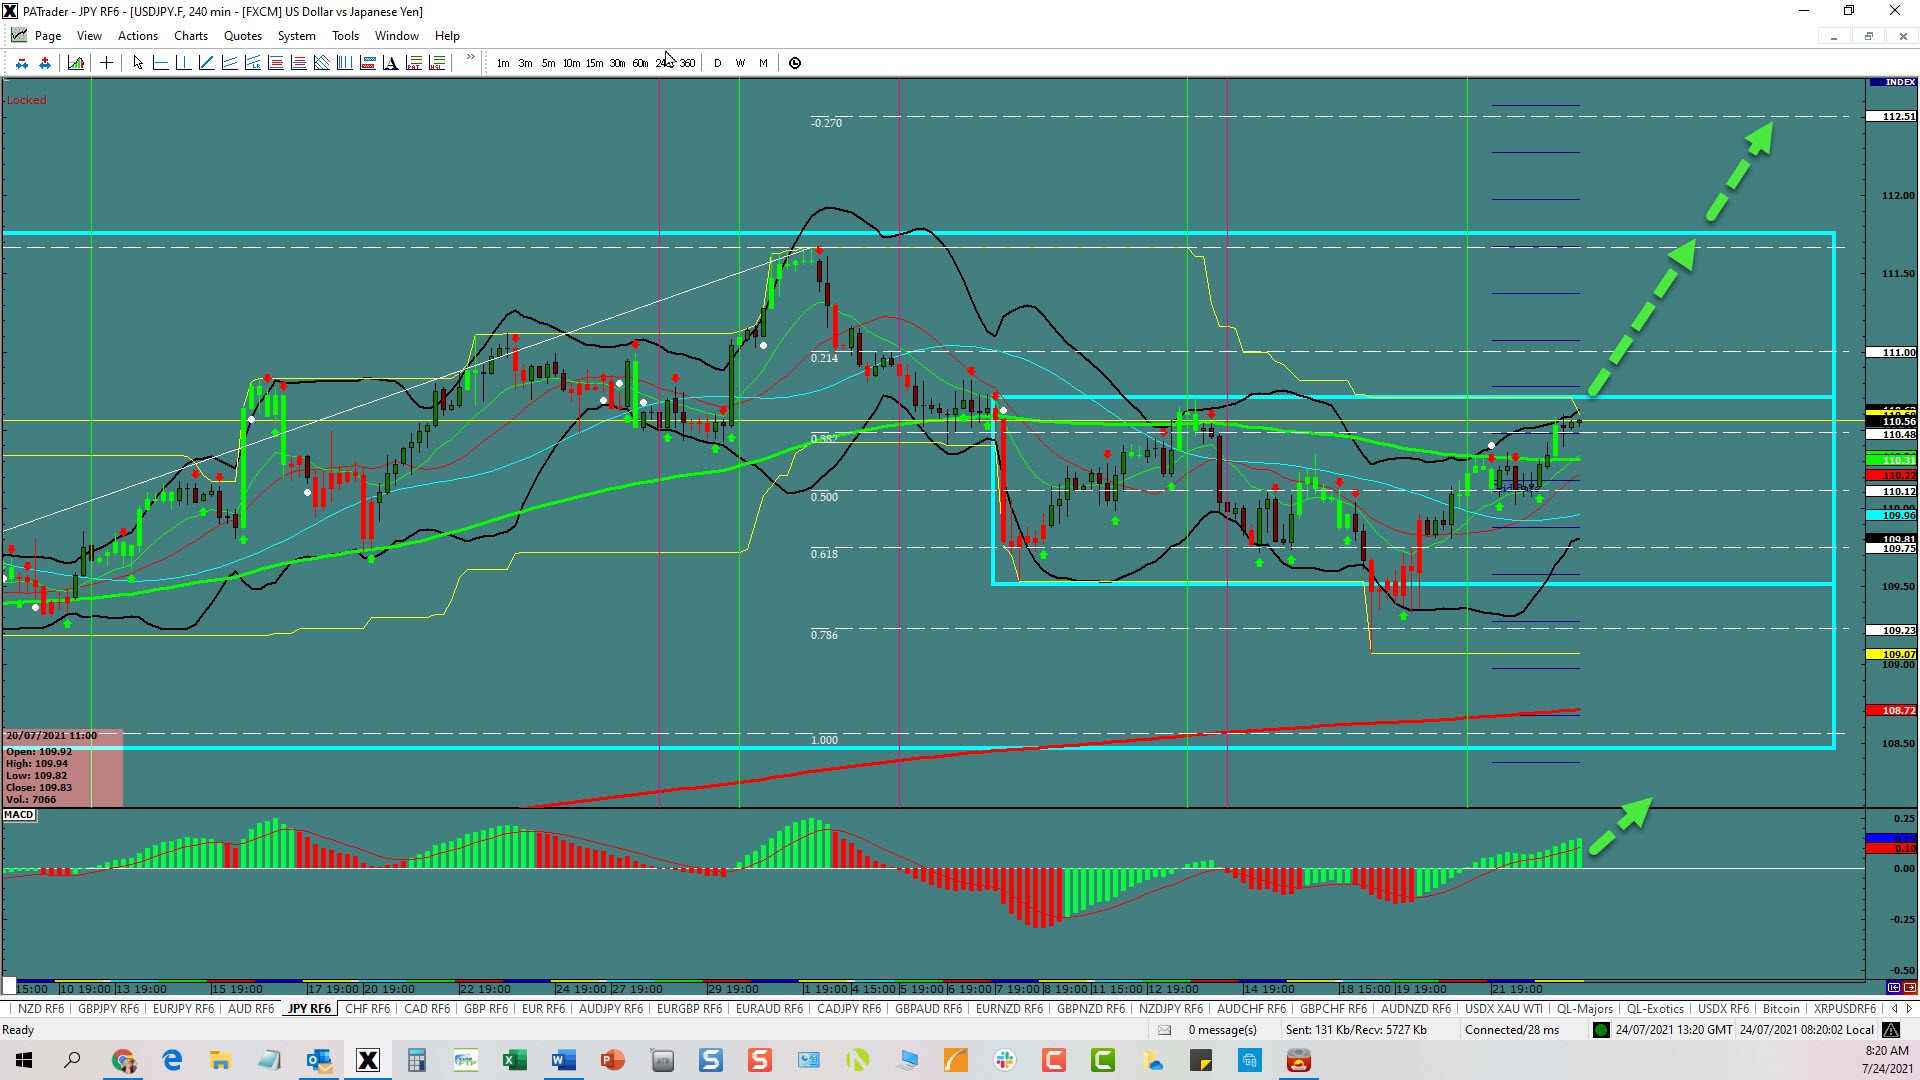Open the Charts menu
This screenshot has height=1080, width=1920.
(190, 36)
